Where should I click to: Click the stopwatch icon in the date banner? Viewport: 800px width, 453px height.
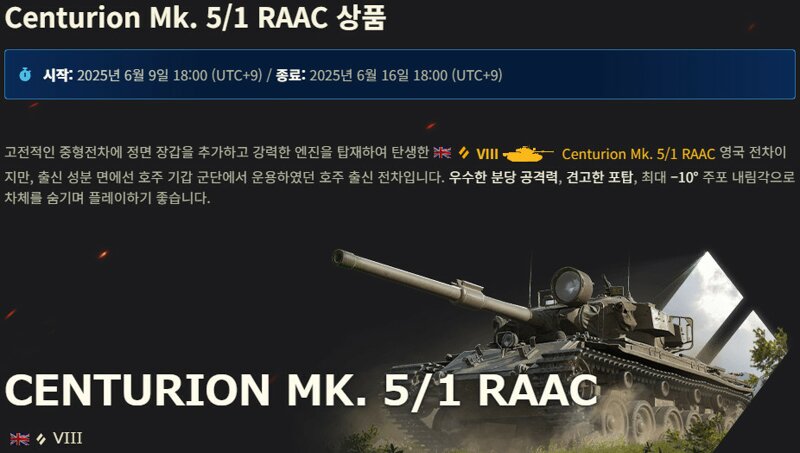point(25,75)
